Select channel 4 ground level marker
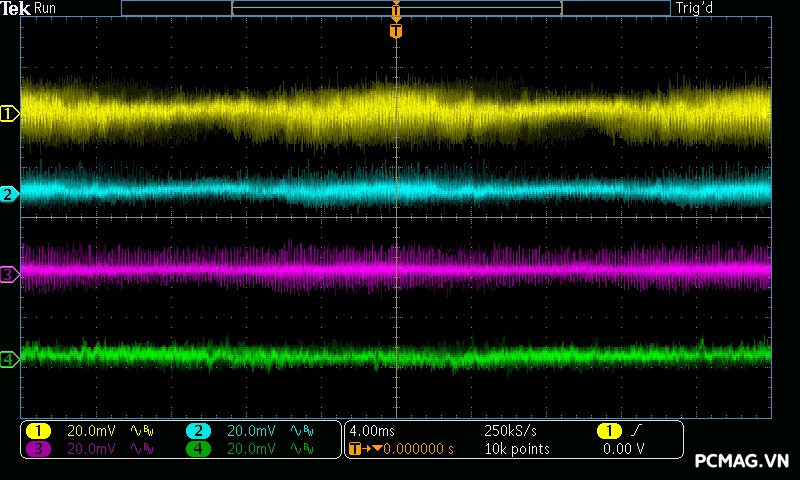800x480 pixels. (x=9, y=359)
